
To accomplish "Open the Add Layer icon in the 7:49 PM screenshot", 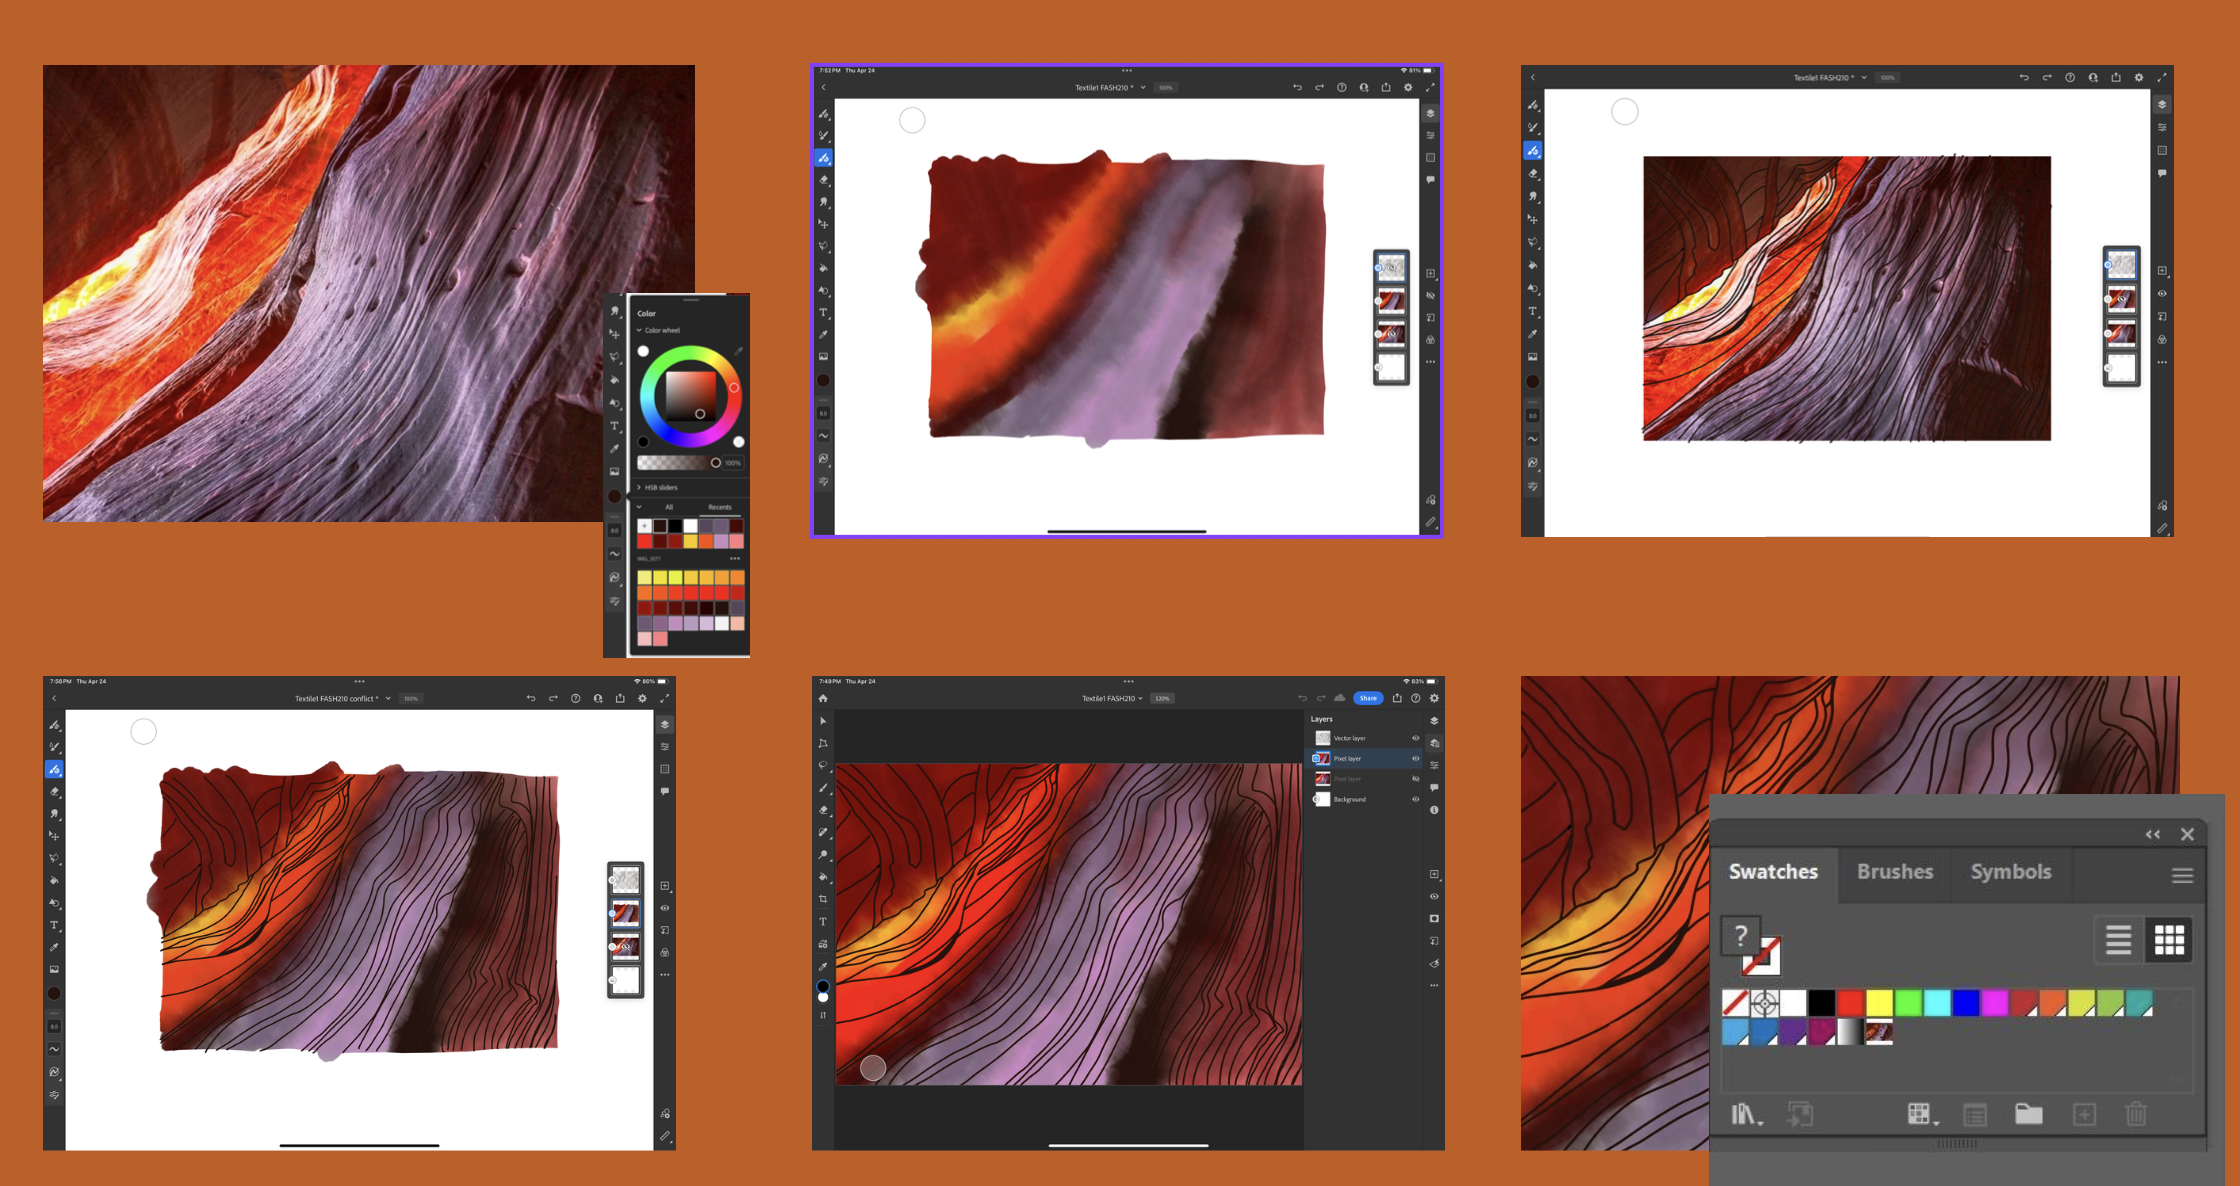I will 1434,874.
